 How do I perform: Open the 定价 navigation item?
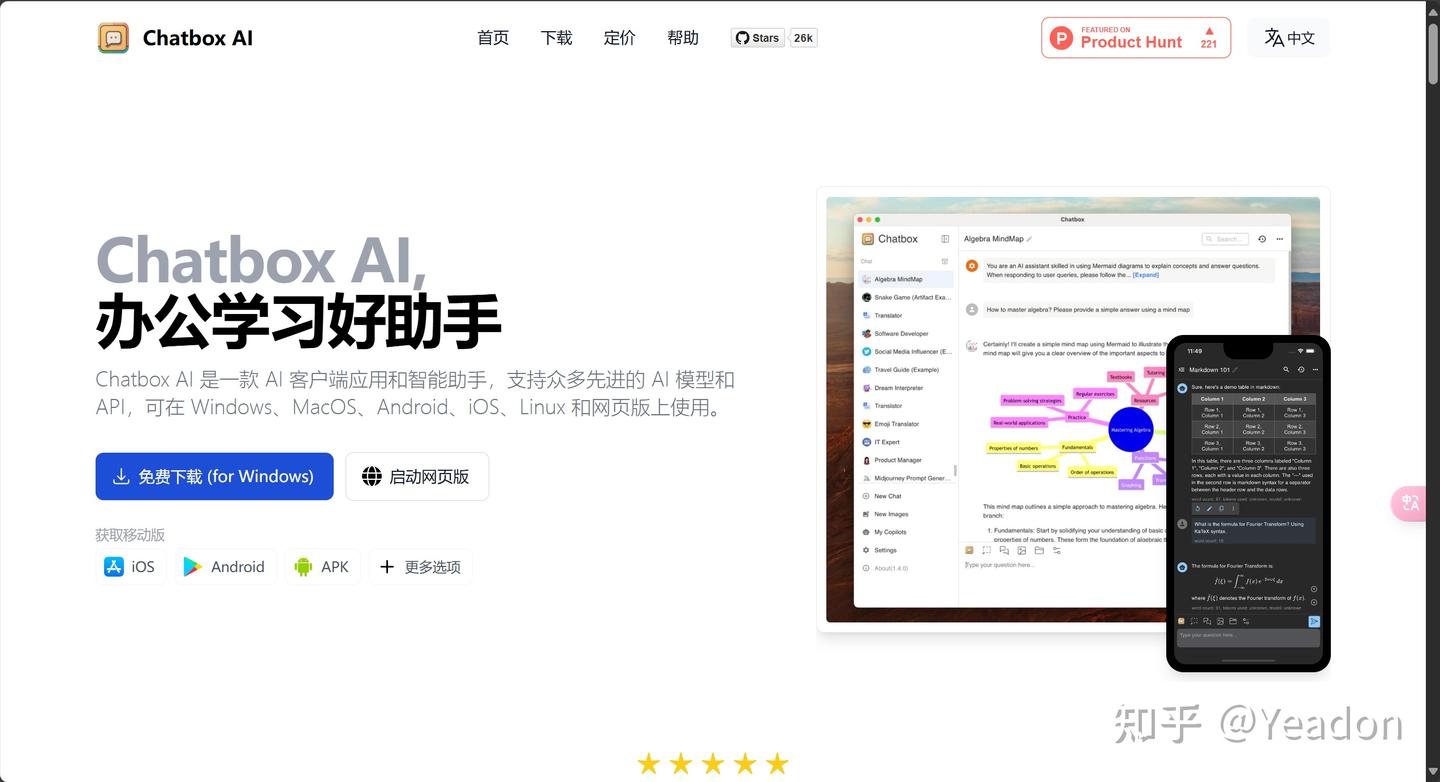click(x=619, y=38)
